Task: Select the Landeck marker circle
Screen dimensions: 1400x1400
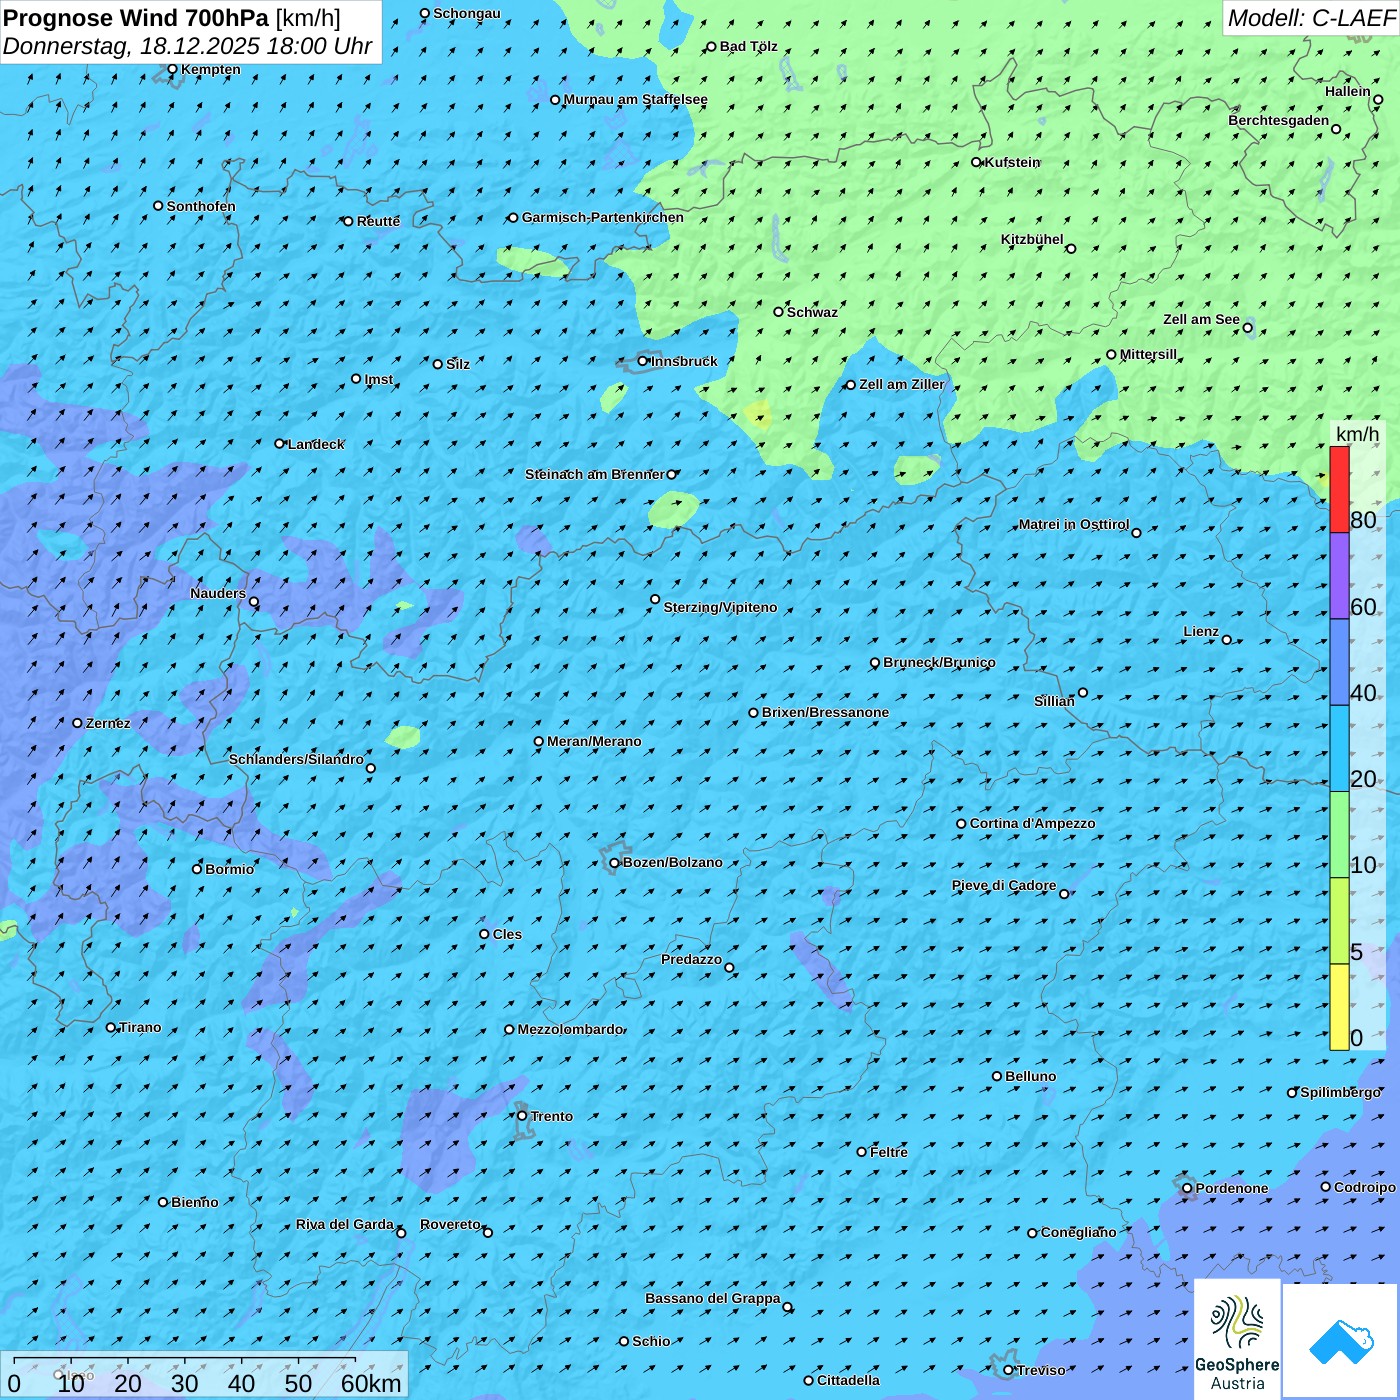Action: pyautogui.click(x=280, y=444)
